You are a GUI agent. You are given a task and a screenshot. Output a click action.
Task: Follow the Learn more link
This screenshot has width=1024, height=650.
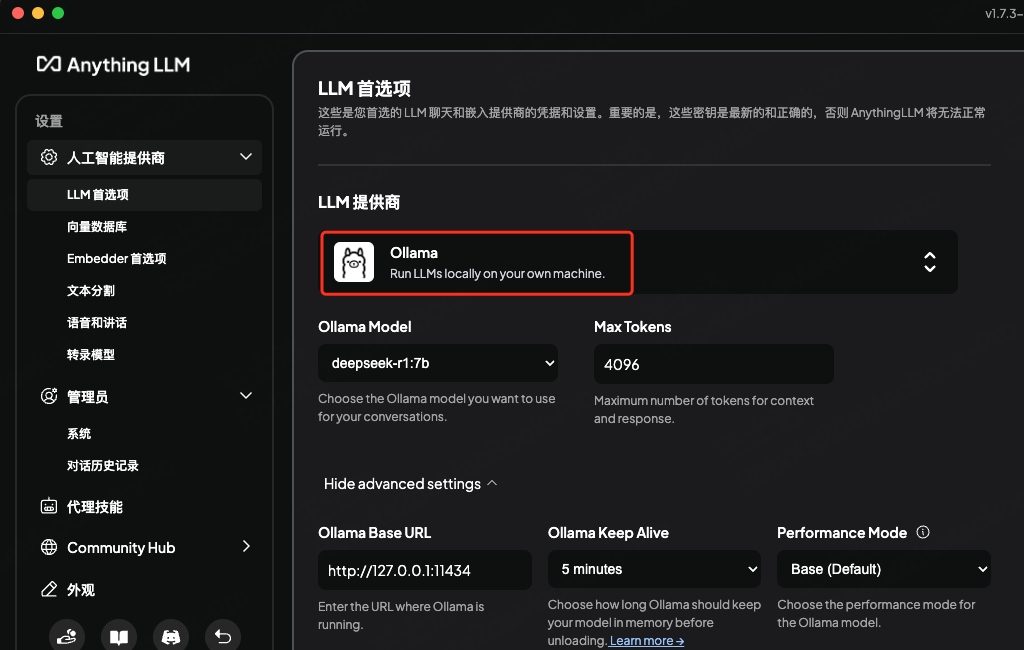(647, 641)
